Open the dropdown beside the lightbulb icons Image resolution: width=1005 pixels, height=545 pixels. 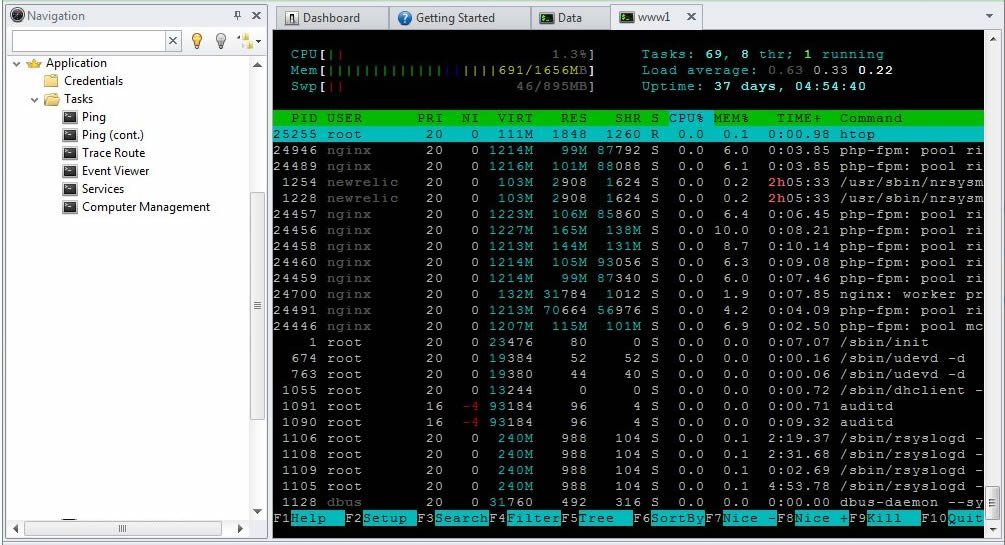coord(248,41)
